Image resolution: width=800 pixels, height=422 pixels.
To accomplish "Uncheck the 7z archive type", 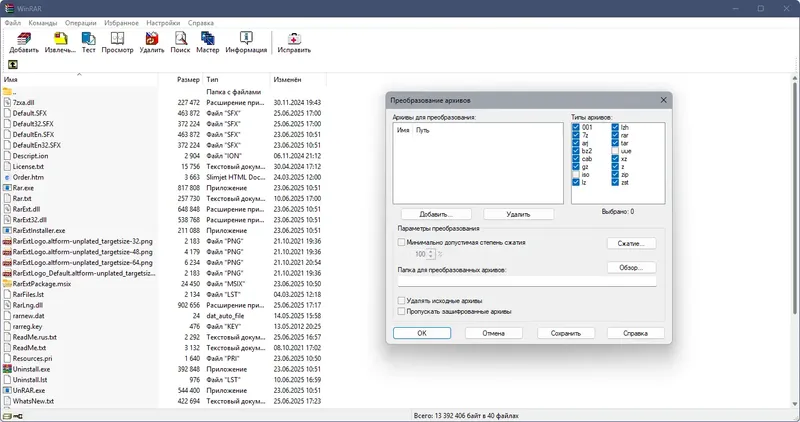I will tap(576, 135).
